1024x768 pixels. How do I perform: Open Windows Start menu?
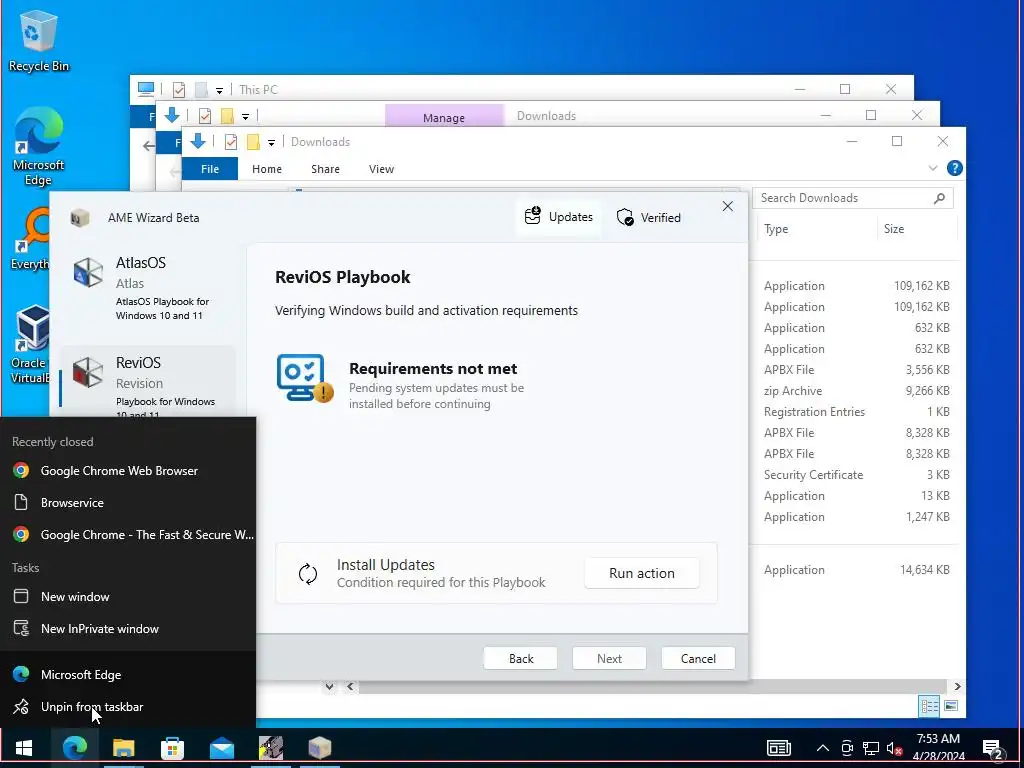(x=24, y=748)
